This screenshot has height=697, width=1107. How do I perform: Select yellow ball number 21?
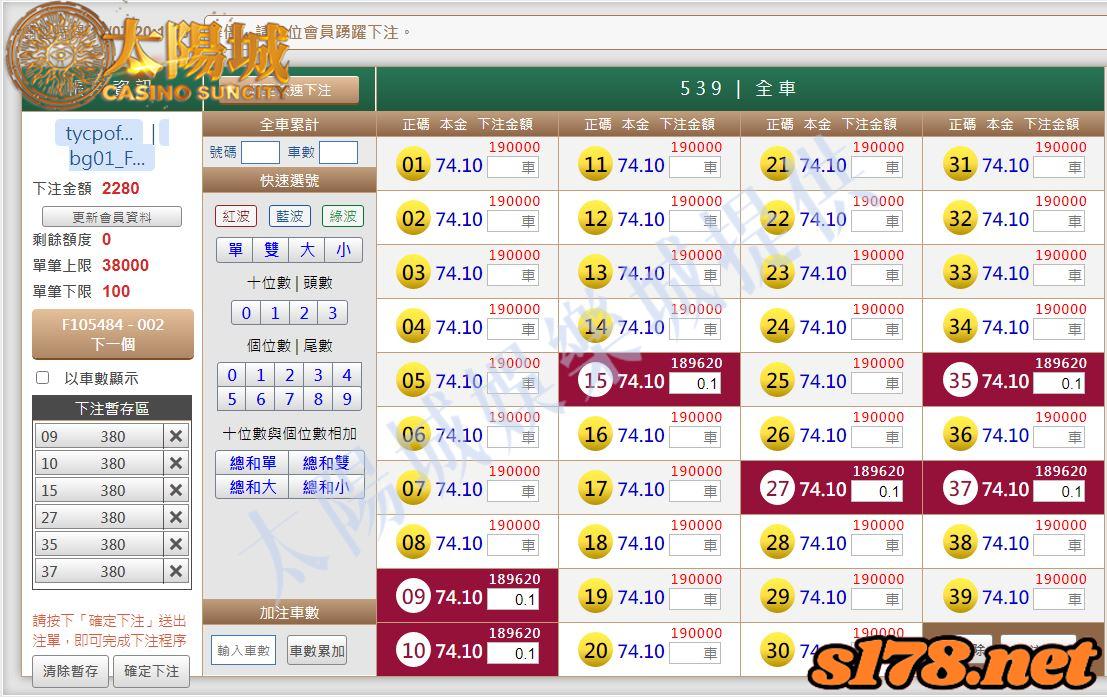click(x=777, y=165)
